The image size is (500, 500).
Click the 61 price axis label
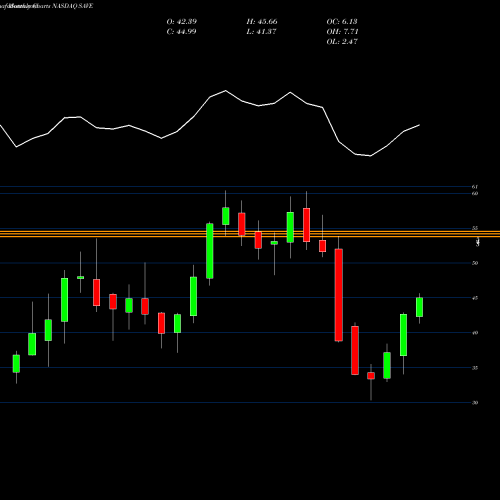click(x=475, y=187)
